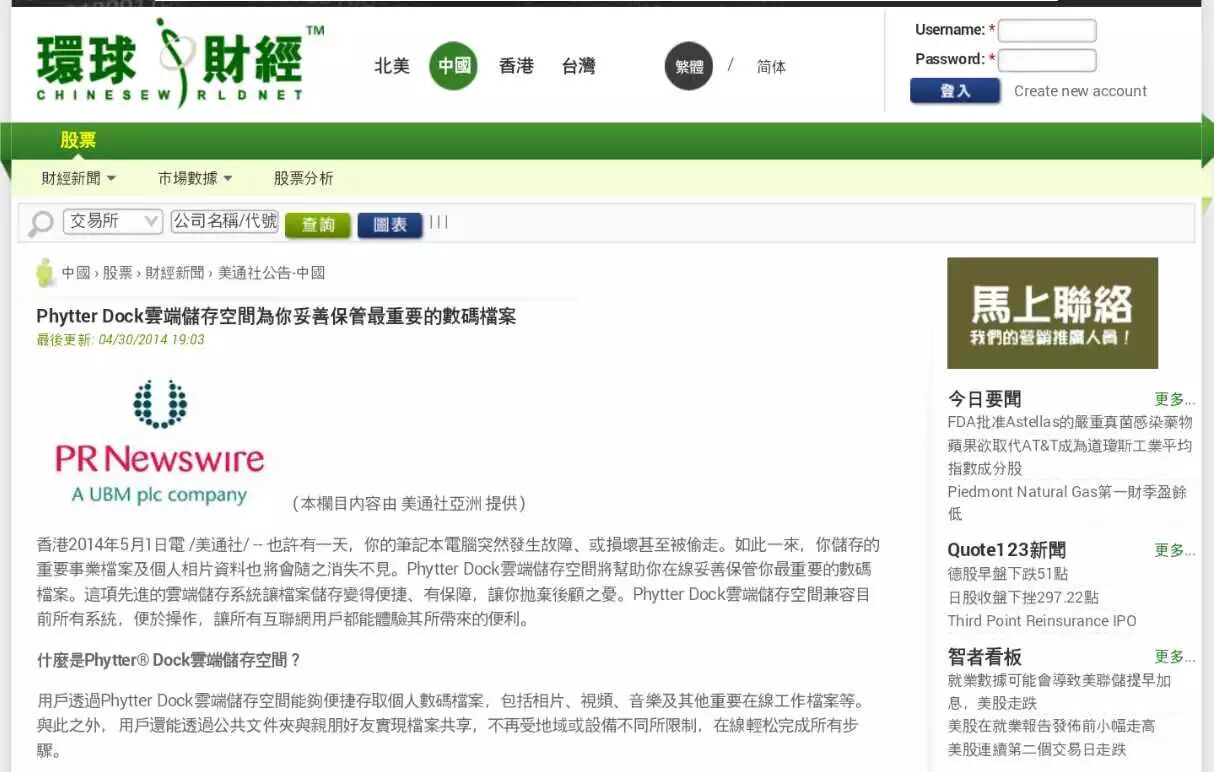The height and width of the screenshot is (772, 1214).
Task: Click the 公司名稱/代號 input field
Action: (x=224, y=221)
